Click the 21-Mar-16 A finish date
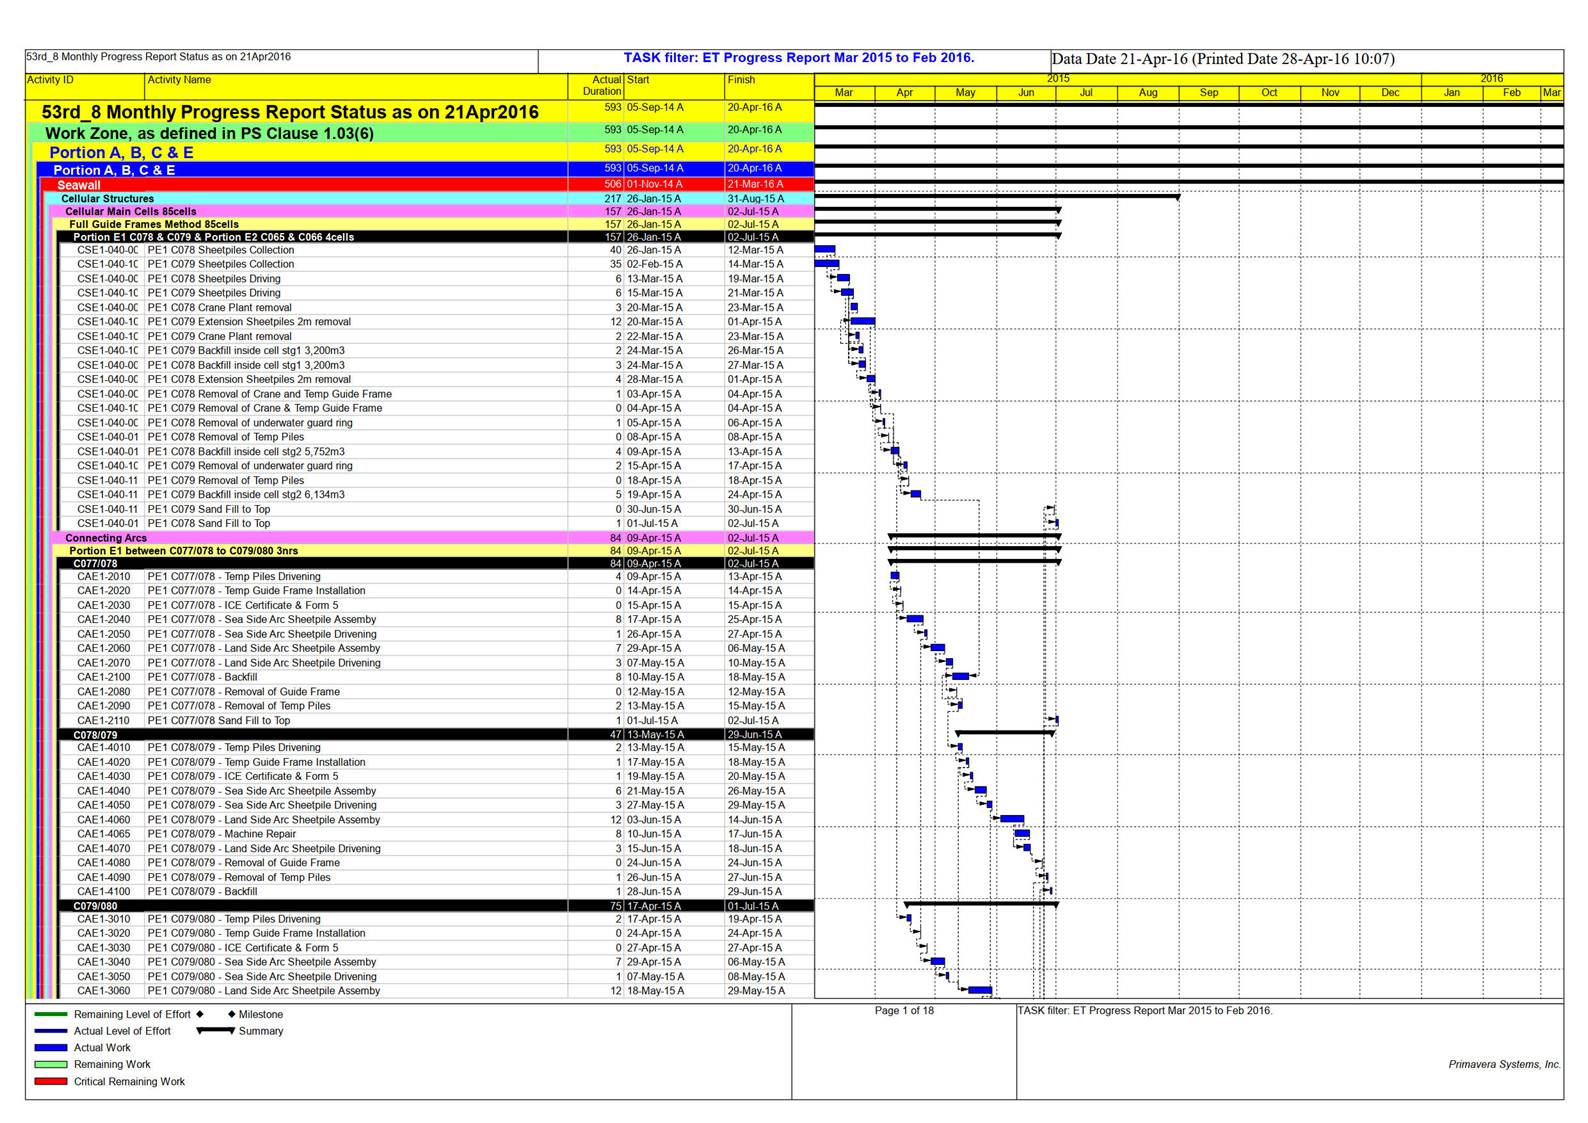 [756, 185]
